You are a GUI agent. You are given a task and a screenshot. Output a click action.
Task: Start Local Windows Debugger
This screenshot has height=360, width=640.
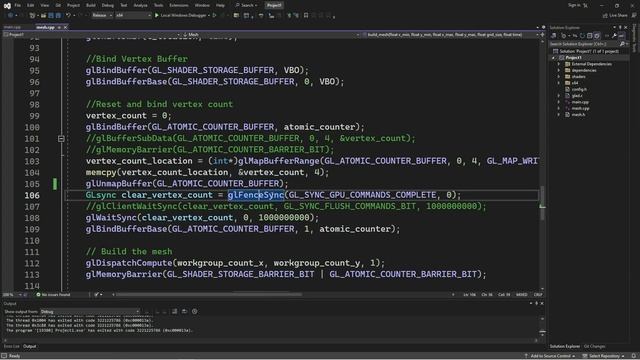coord(182,16)
